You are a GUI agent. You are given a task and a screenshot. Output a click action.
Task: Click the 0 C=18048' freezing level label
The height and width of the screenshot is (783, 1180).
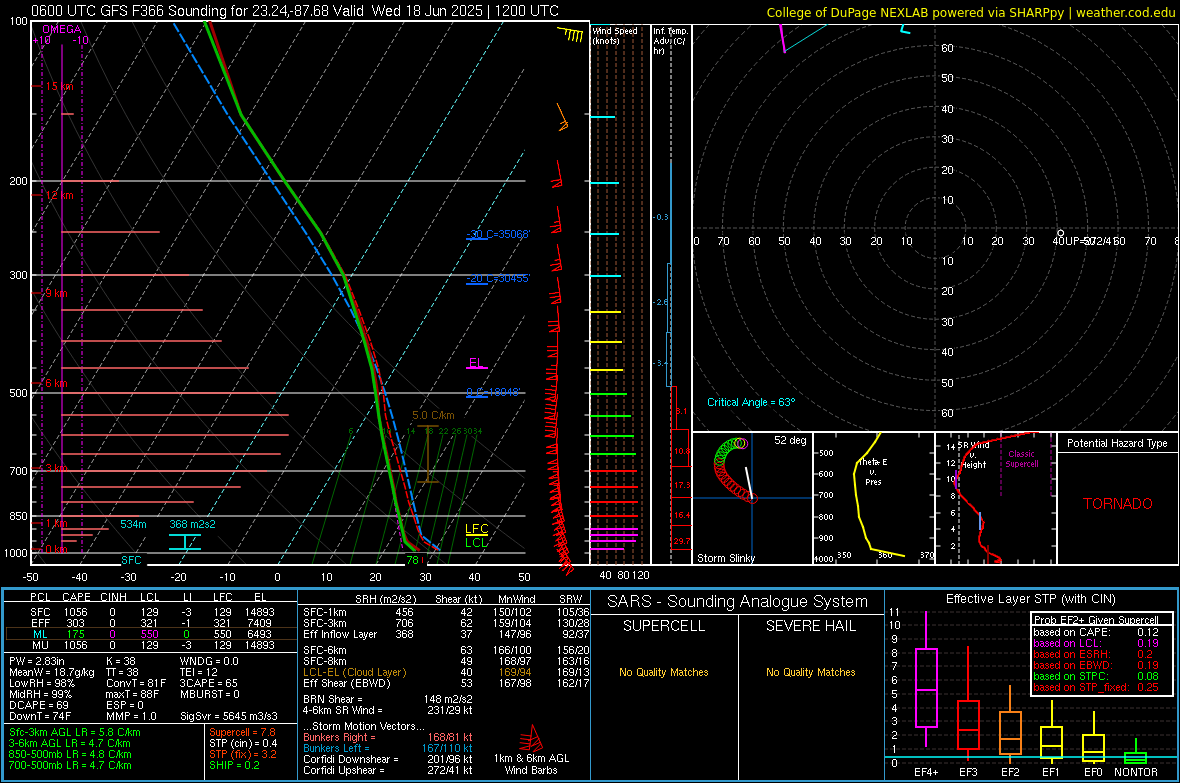click(493, 392)
